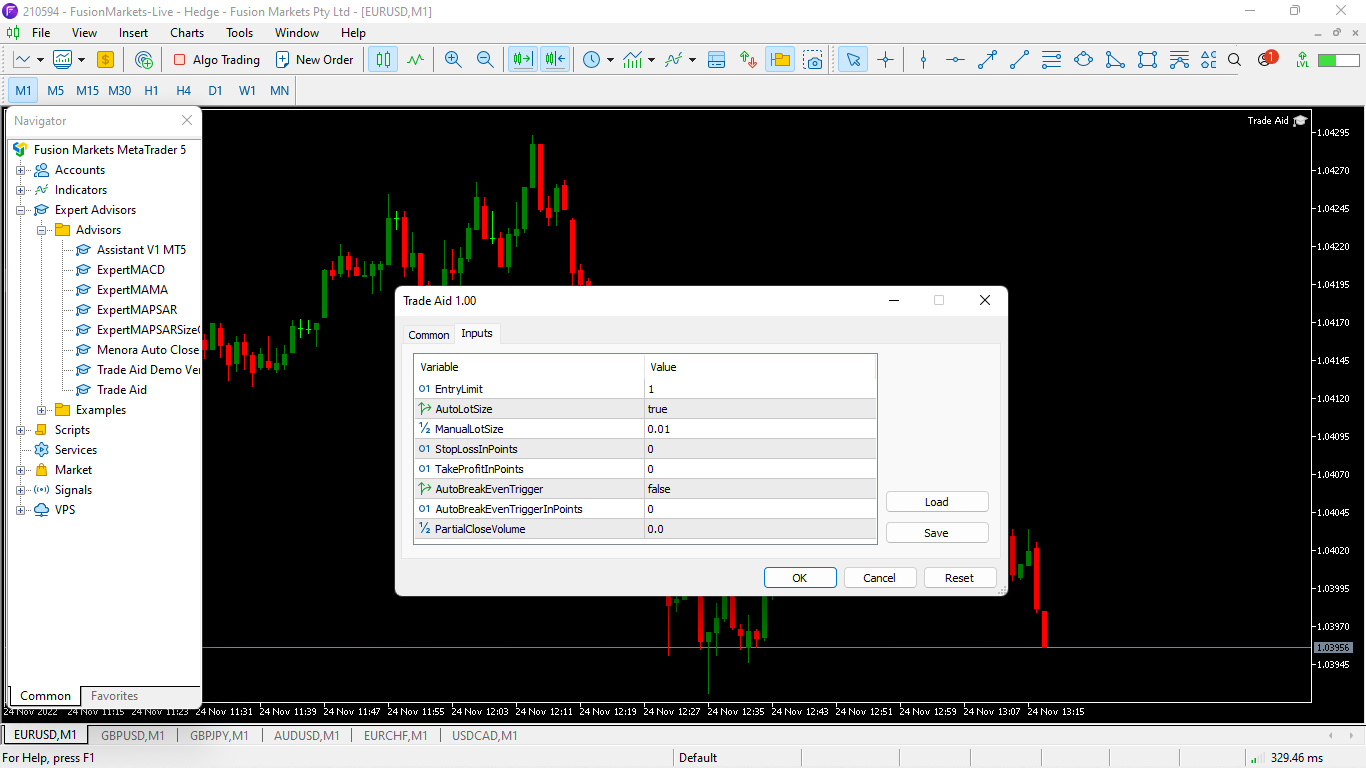This screenshot has width=1366, height=768.
Task: Select the arrowed trendline drawing tool
Action: (987, 60)
